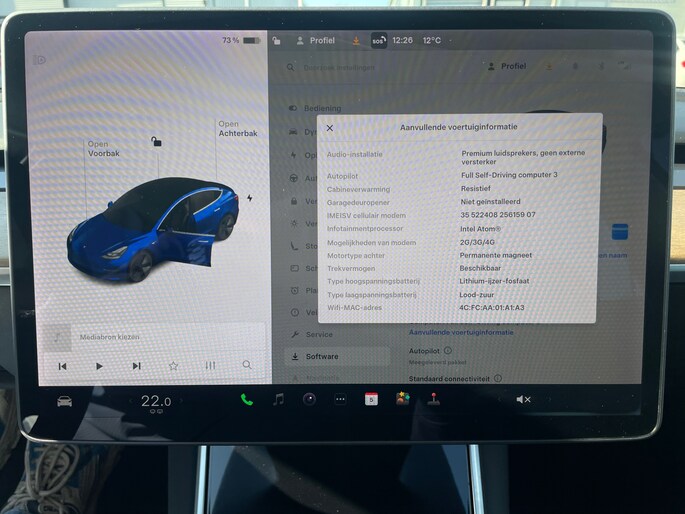Favorite the current media with star
Image resolution: width=685 pixels, height=514 pixels.
point(173,366)
